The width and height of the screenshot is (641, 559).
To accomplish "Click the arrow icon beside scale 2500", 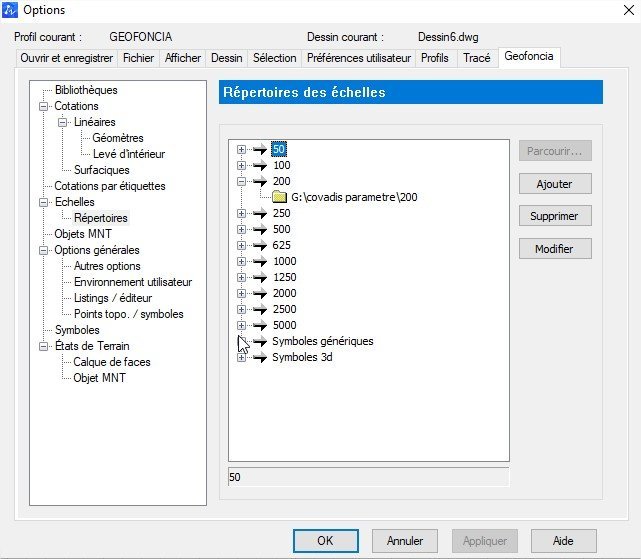I will click(x=260, y=309).
